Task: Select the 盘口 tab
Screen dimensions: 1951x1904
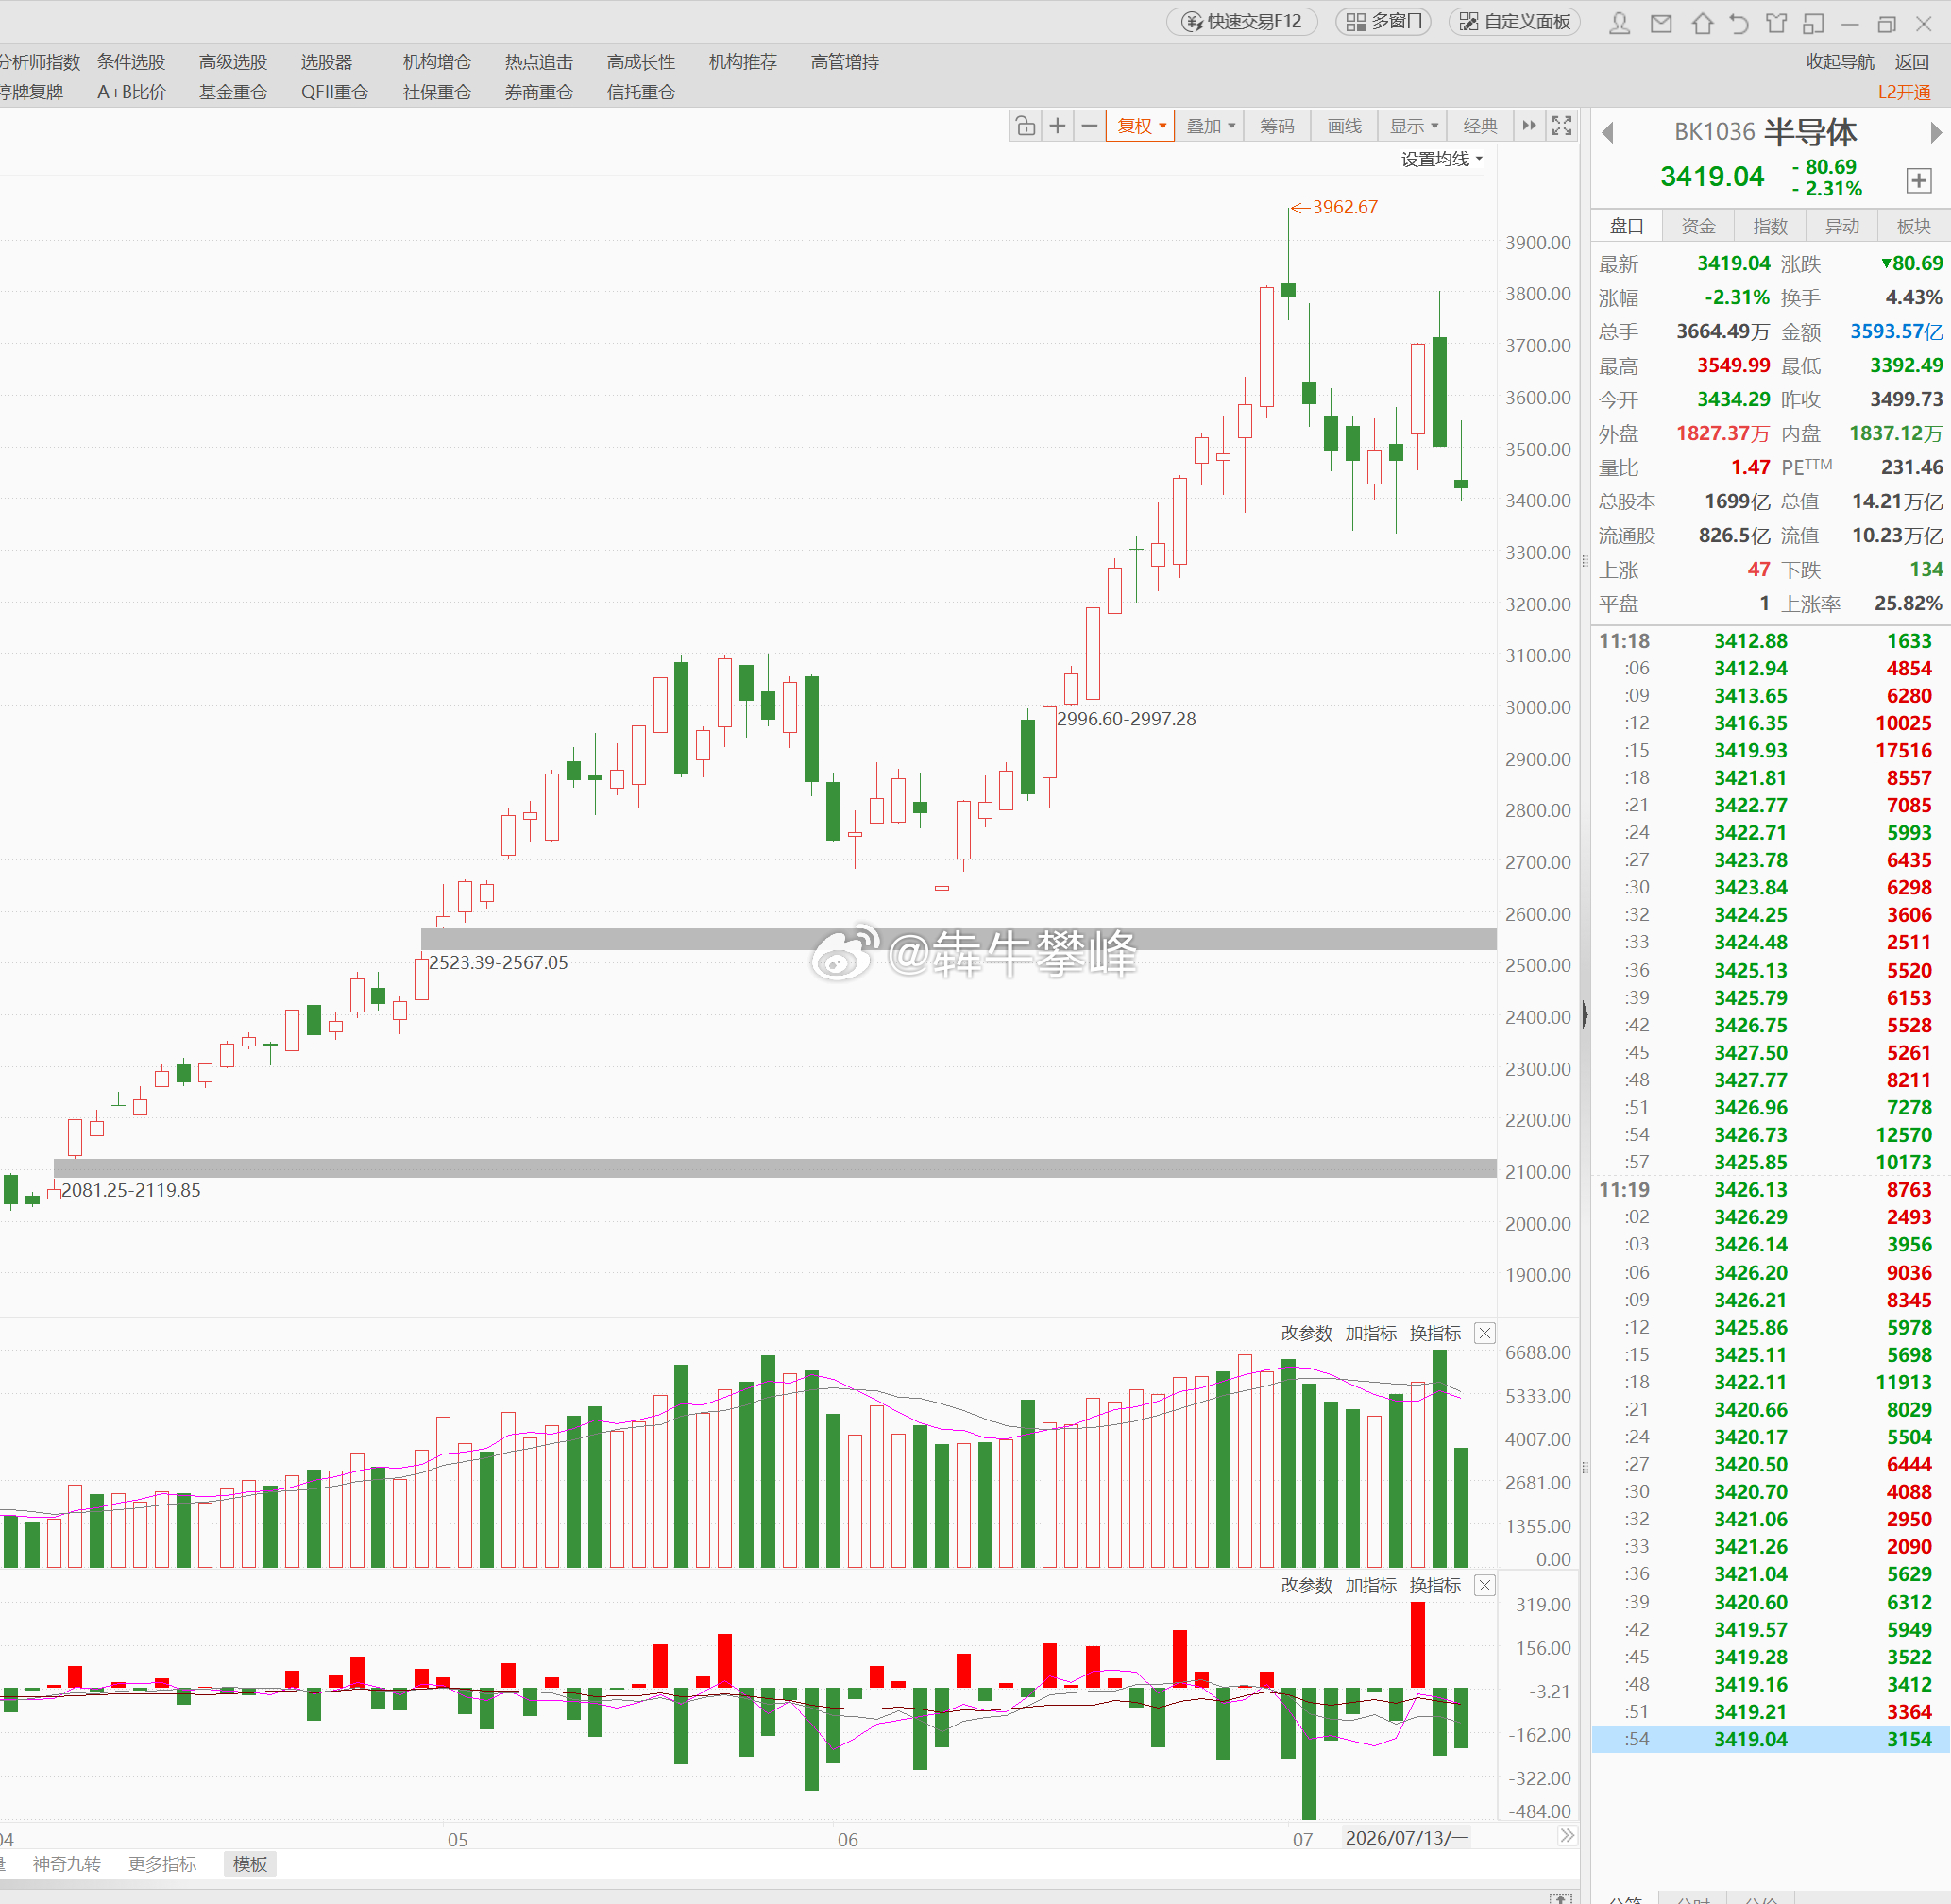Action: (x=1627, y=226)
